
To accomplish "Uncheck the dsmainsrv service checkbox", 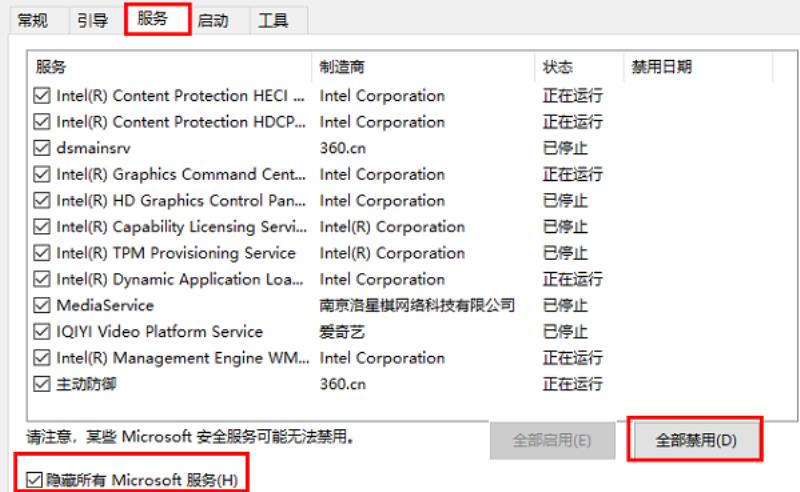I will tap(41, 148).
